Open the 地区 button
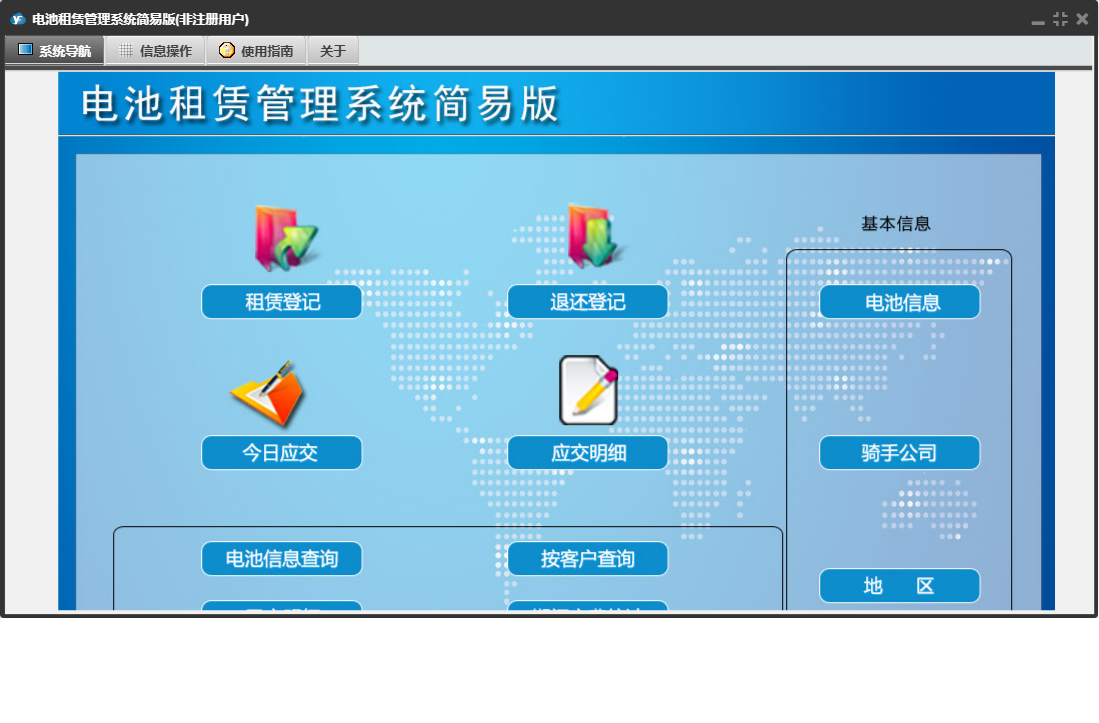The height and width of the screenshot is (723, 1099). (900, 586)
